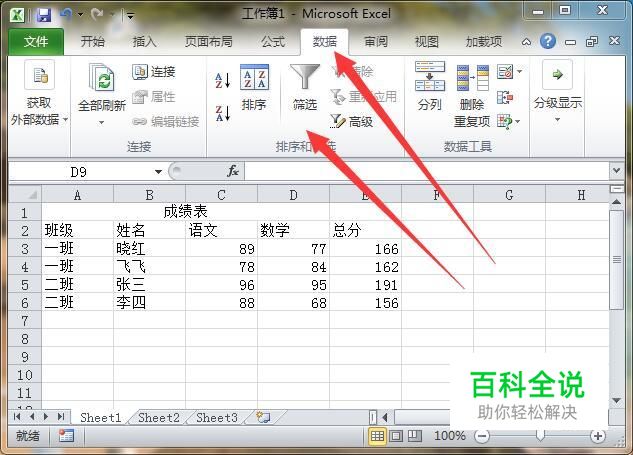
Task: Click the 分列 text to columns icon
Action: 430,75
